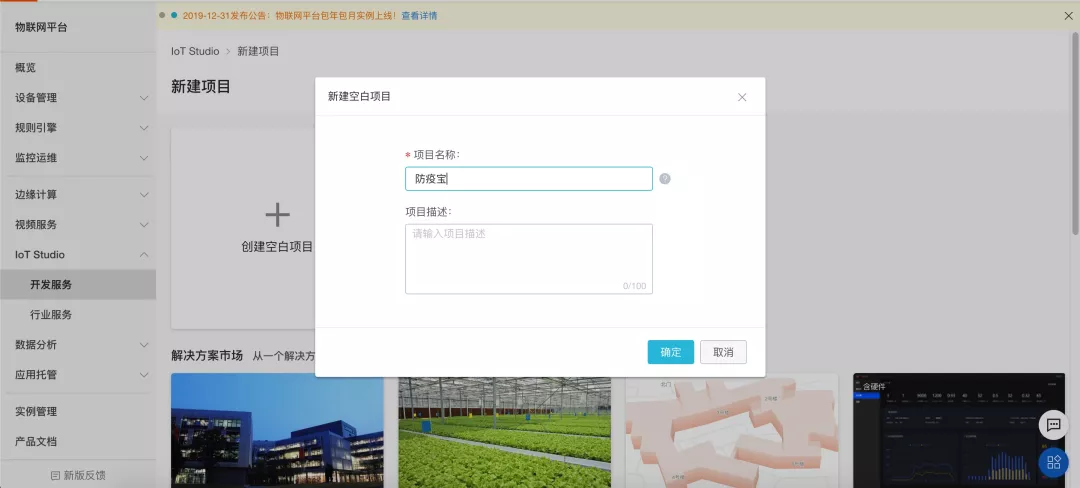The image size is (1080, 488).
Task: Click the 创建空白项目 card label
Action: (x=278, y=246)
